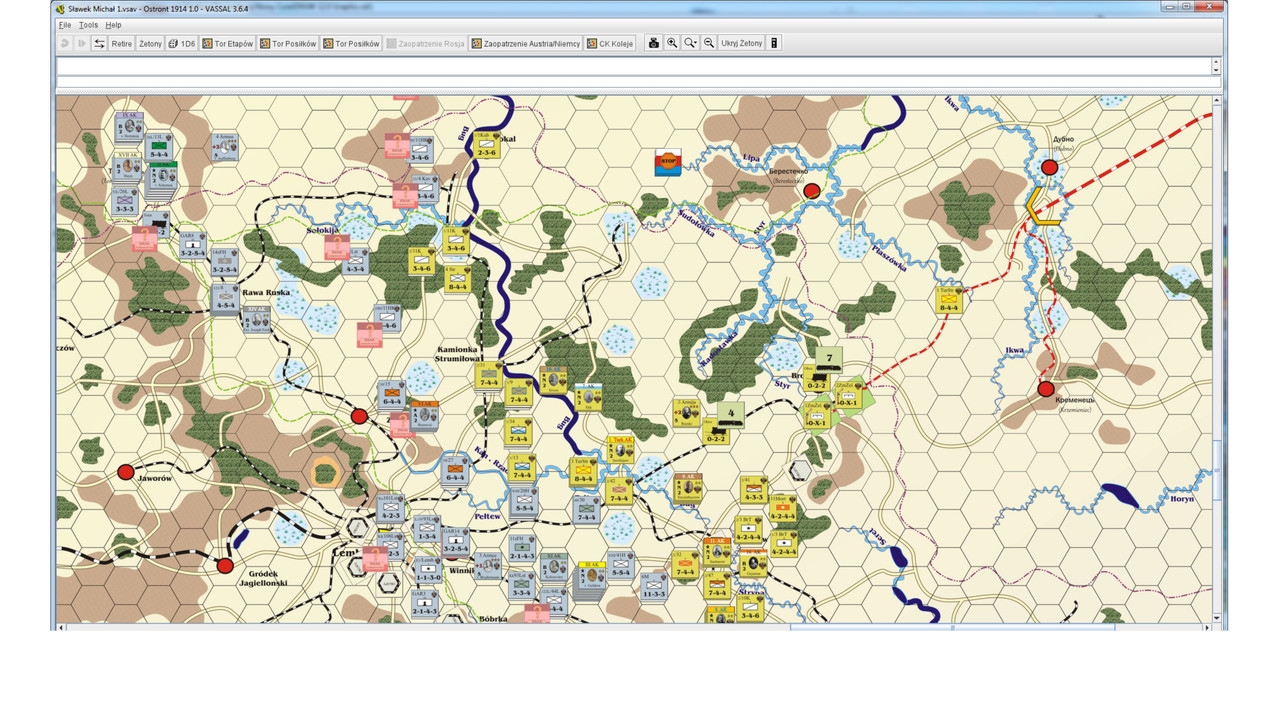Screen dimensions: 1280x712
Task: Select the 8-4-4 counter east of Plaszówka river
Action: (949, 301)
